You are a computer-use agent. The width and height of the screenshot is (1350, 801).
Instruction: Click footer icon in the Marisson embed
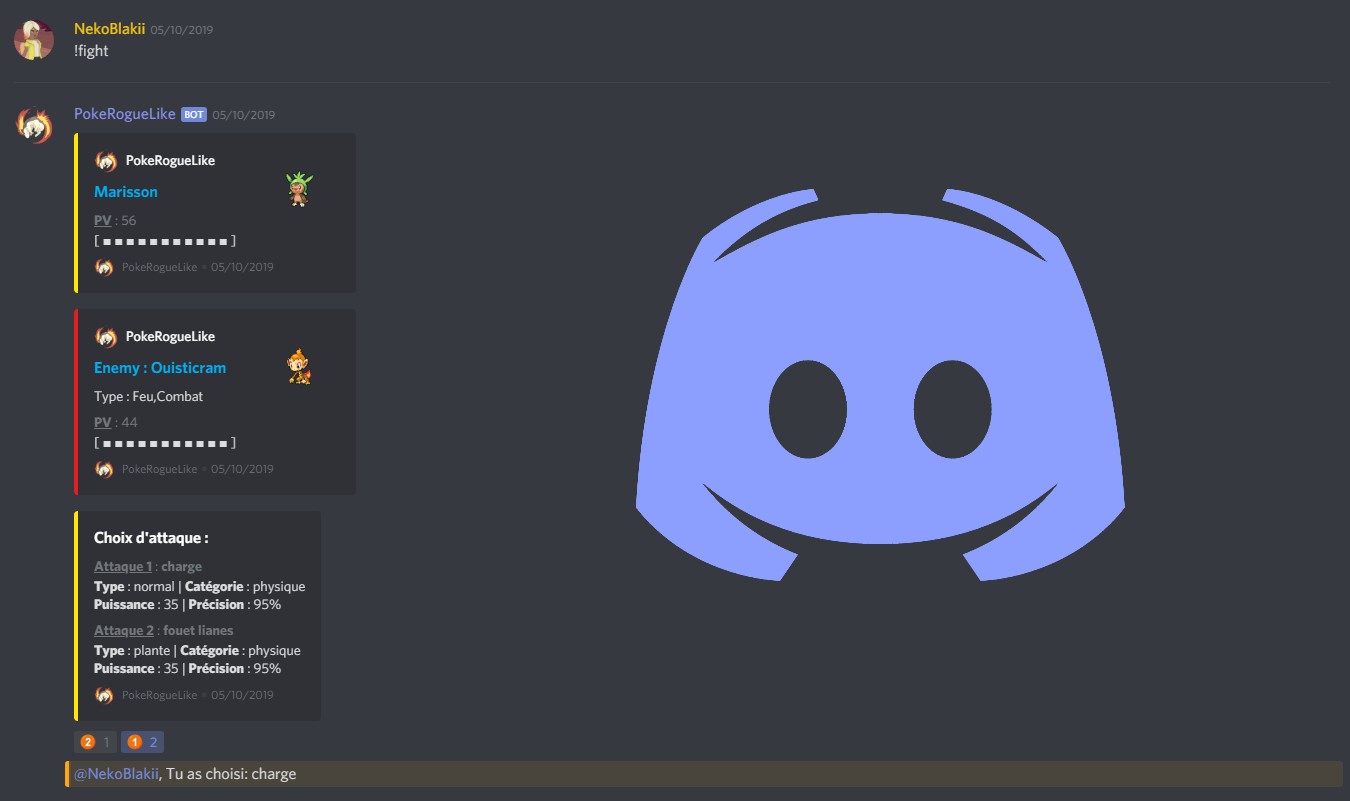pos(104,267)
